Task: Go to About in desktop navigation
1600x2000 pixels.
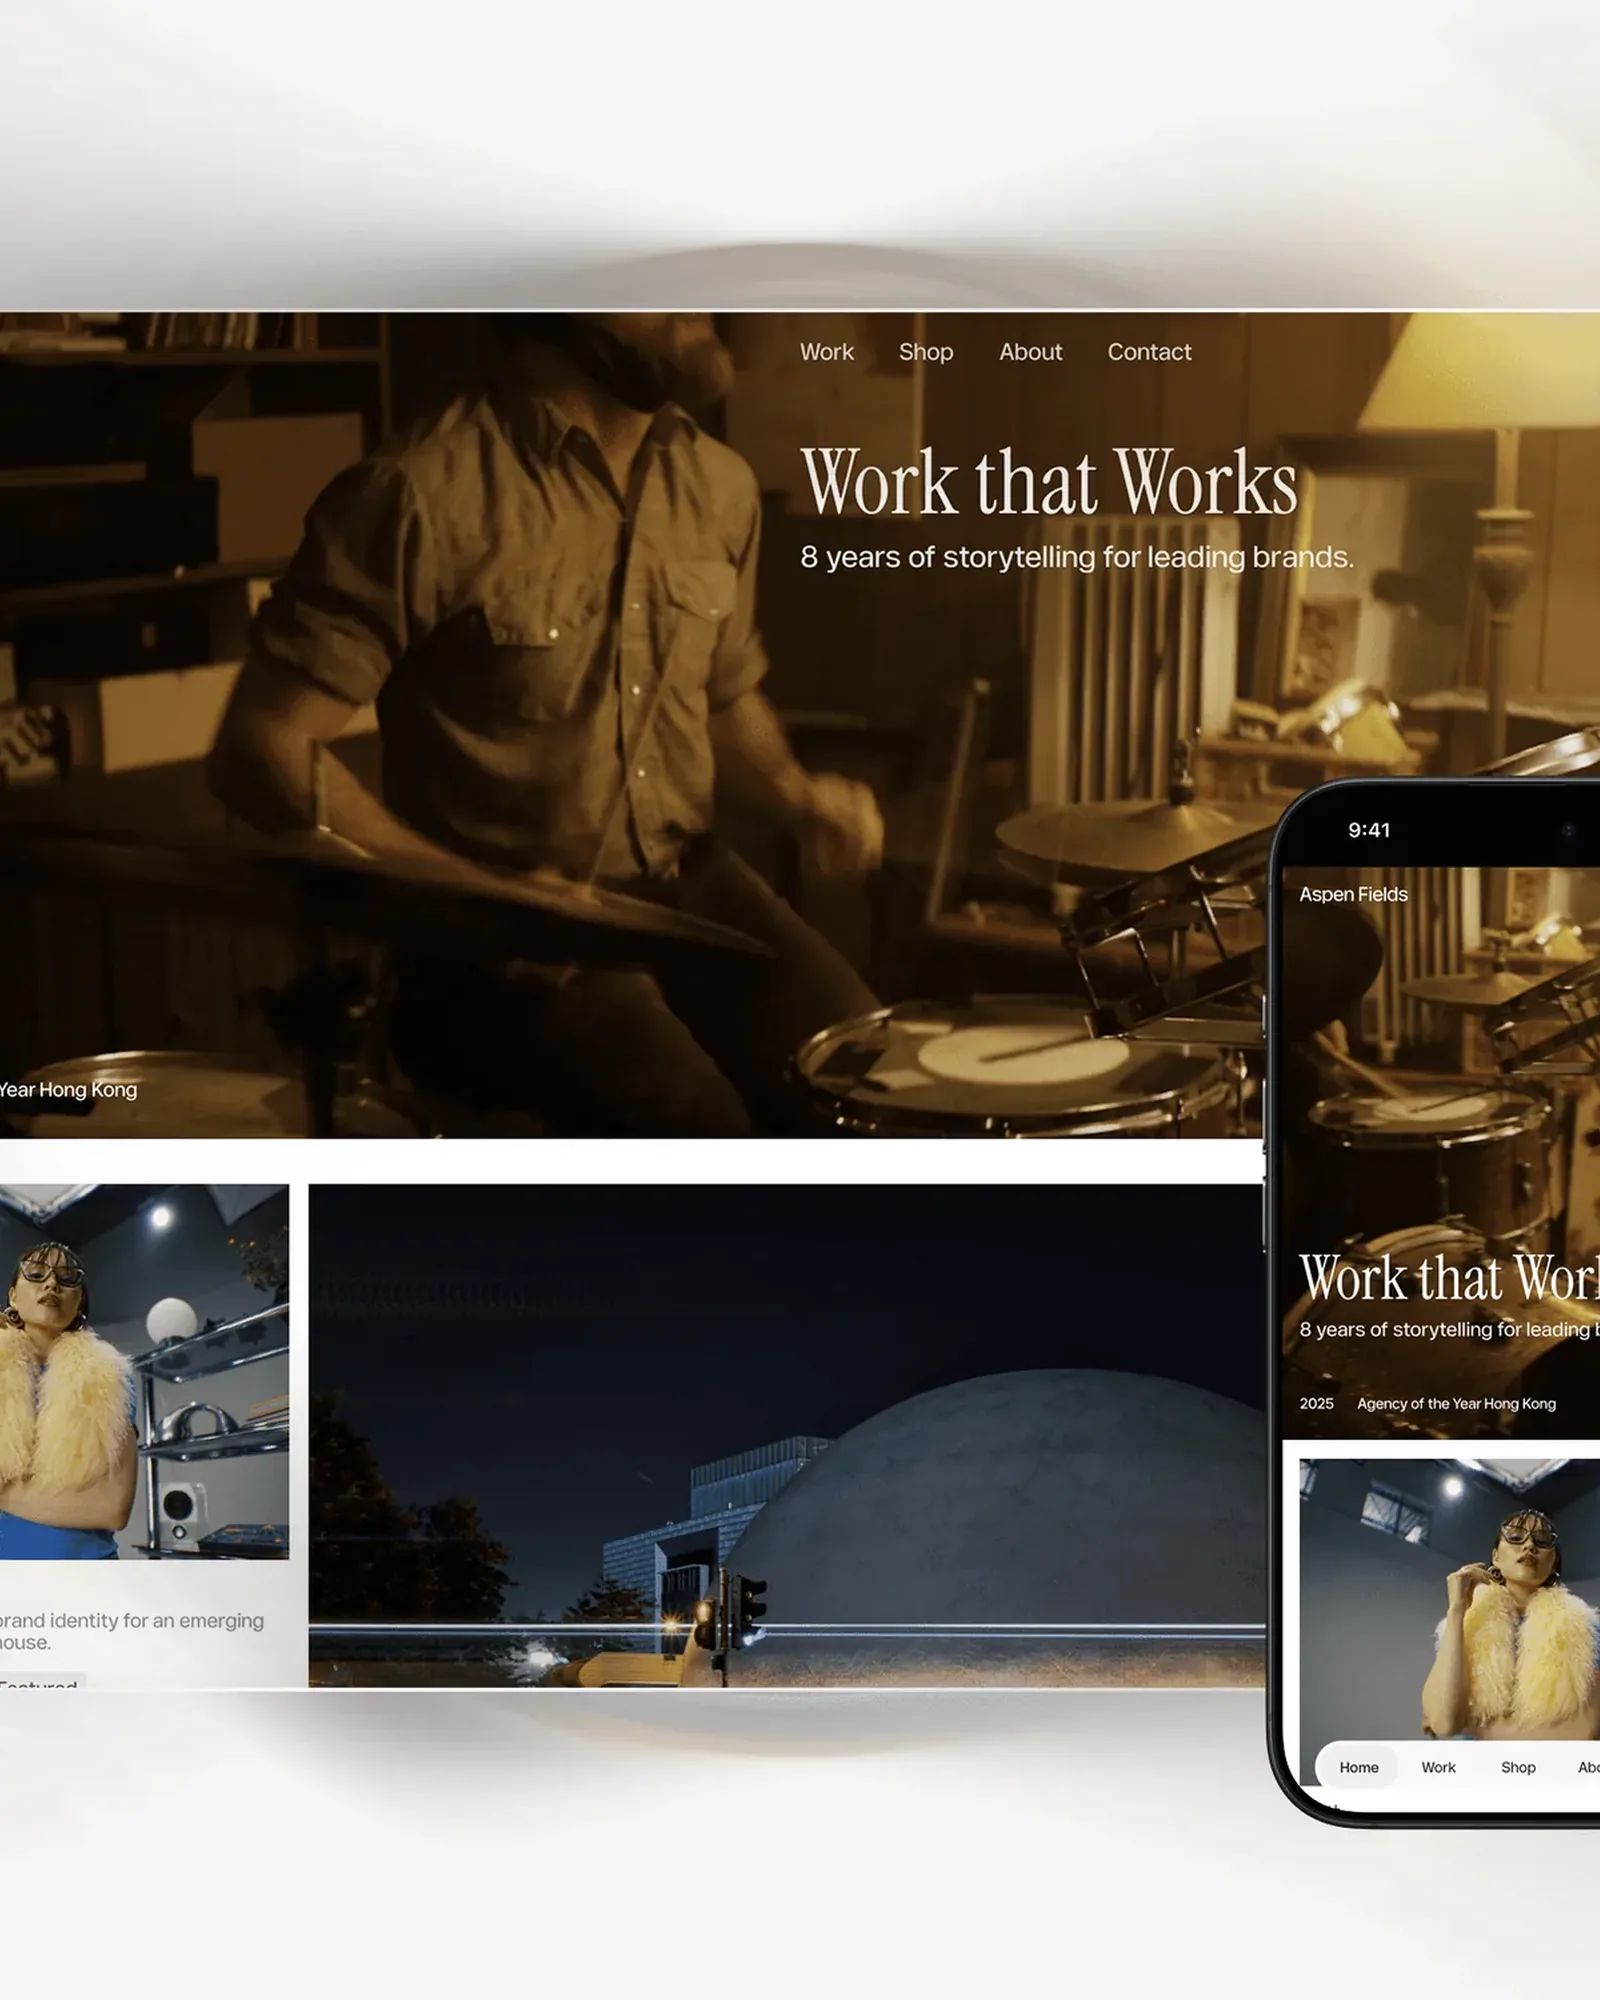Action: tap(1030, 352)
